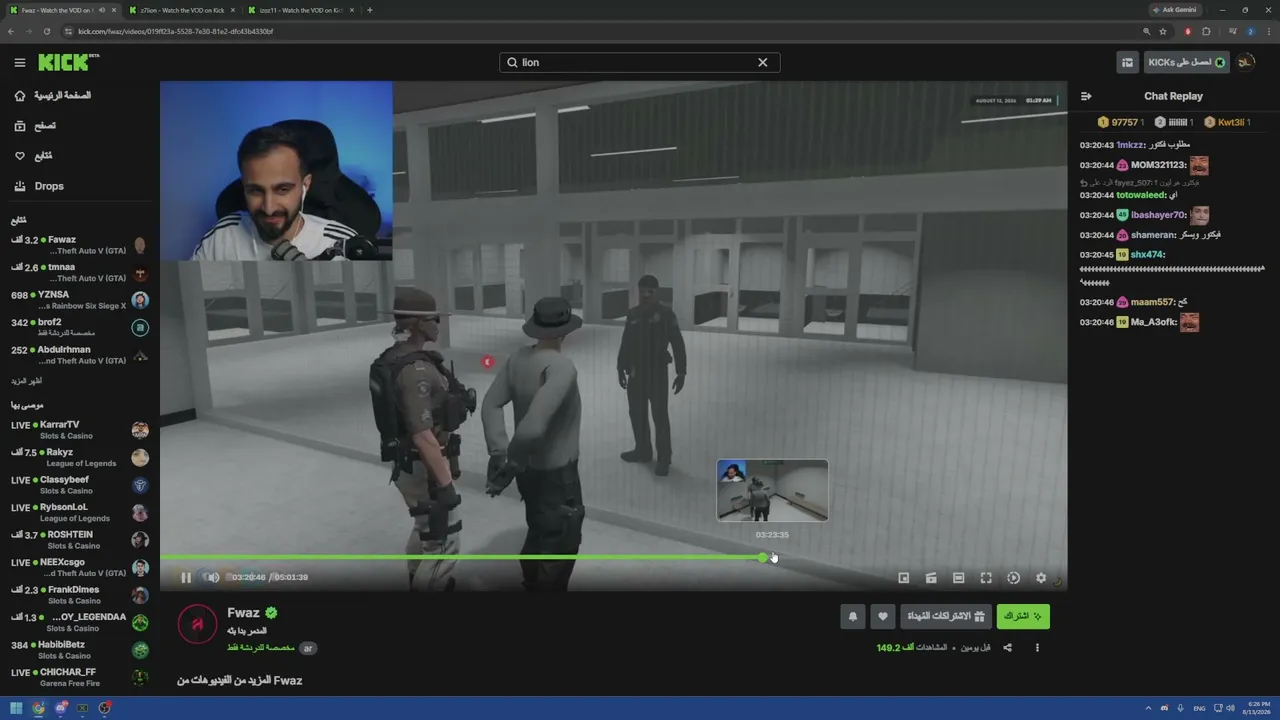Image resolution: width=1280 pixels, height=720 pixels.
Task: Open the hamburger sidebar menu
Action: (x=20, y=62)
